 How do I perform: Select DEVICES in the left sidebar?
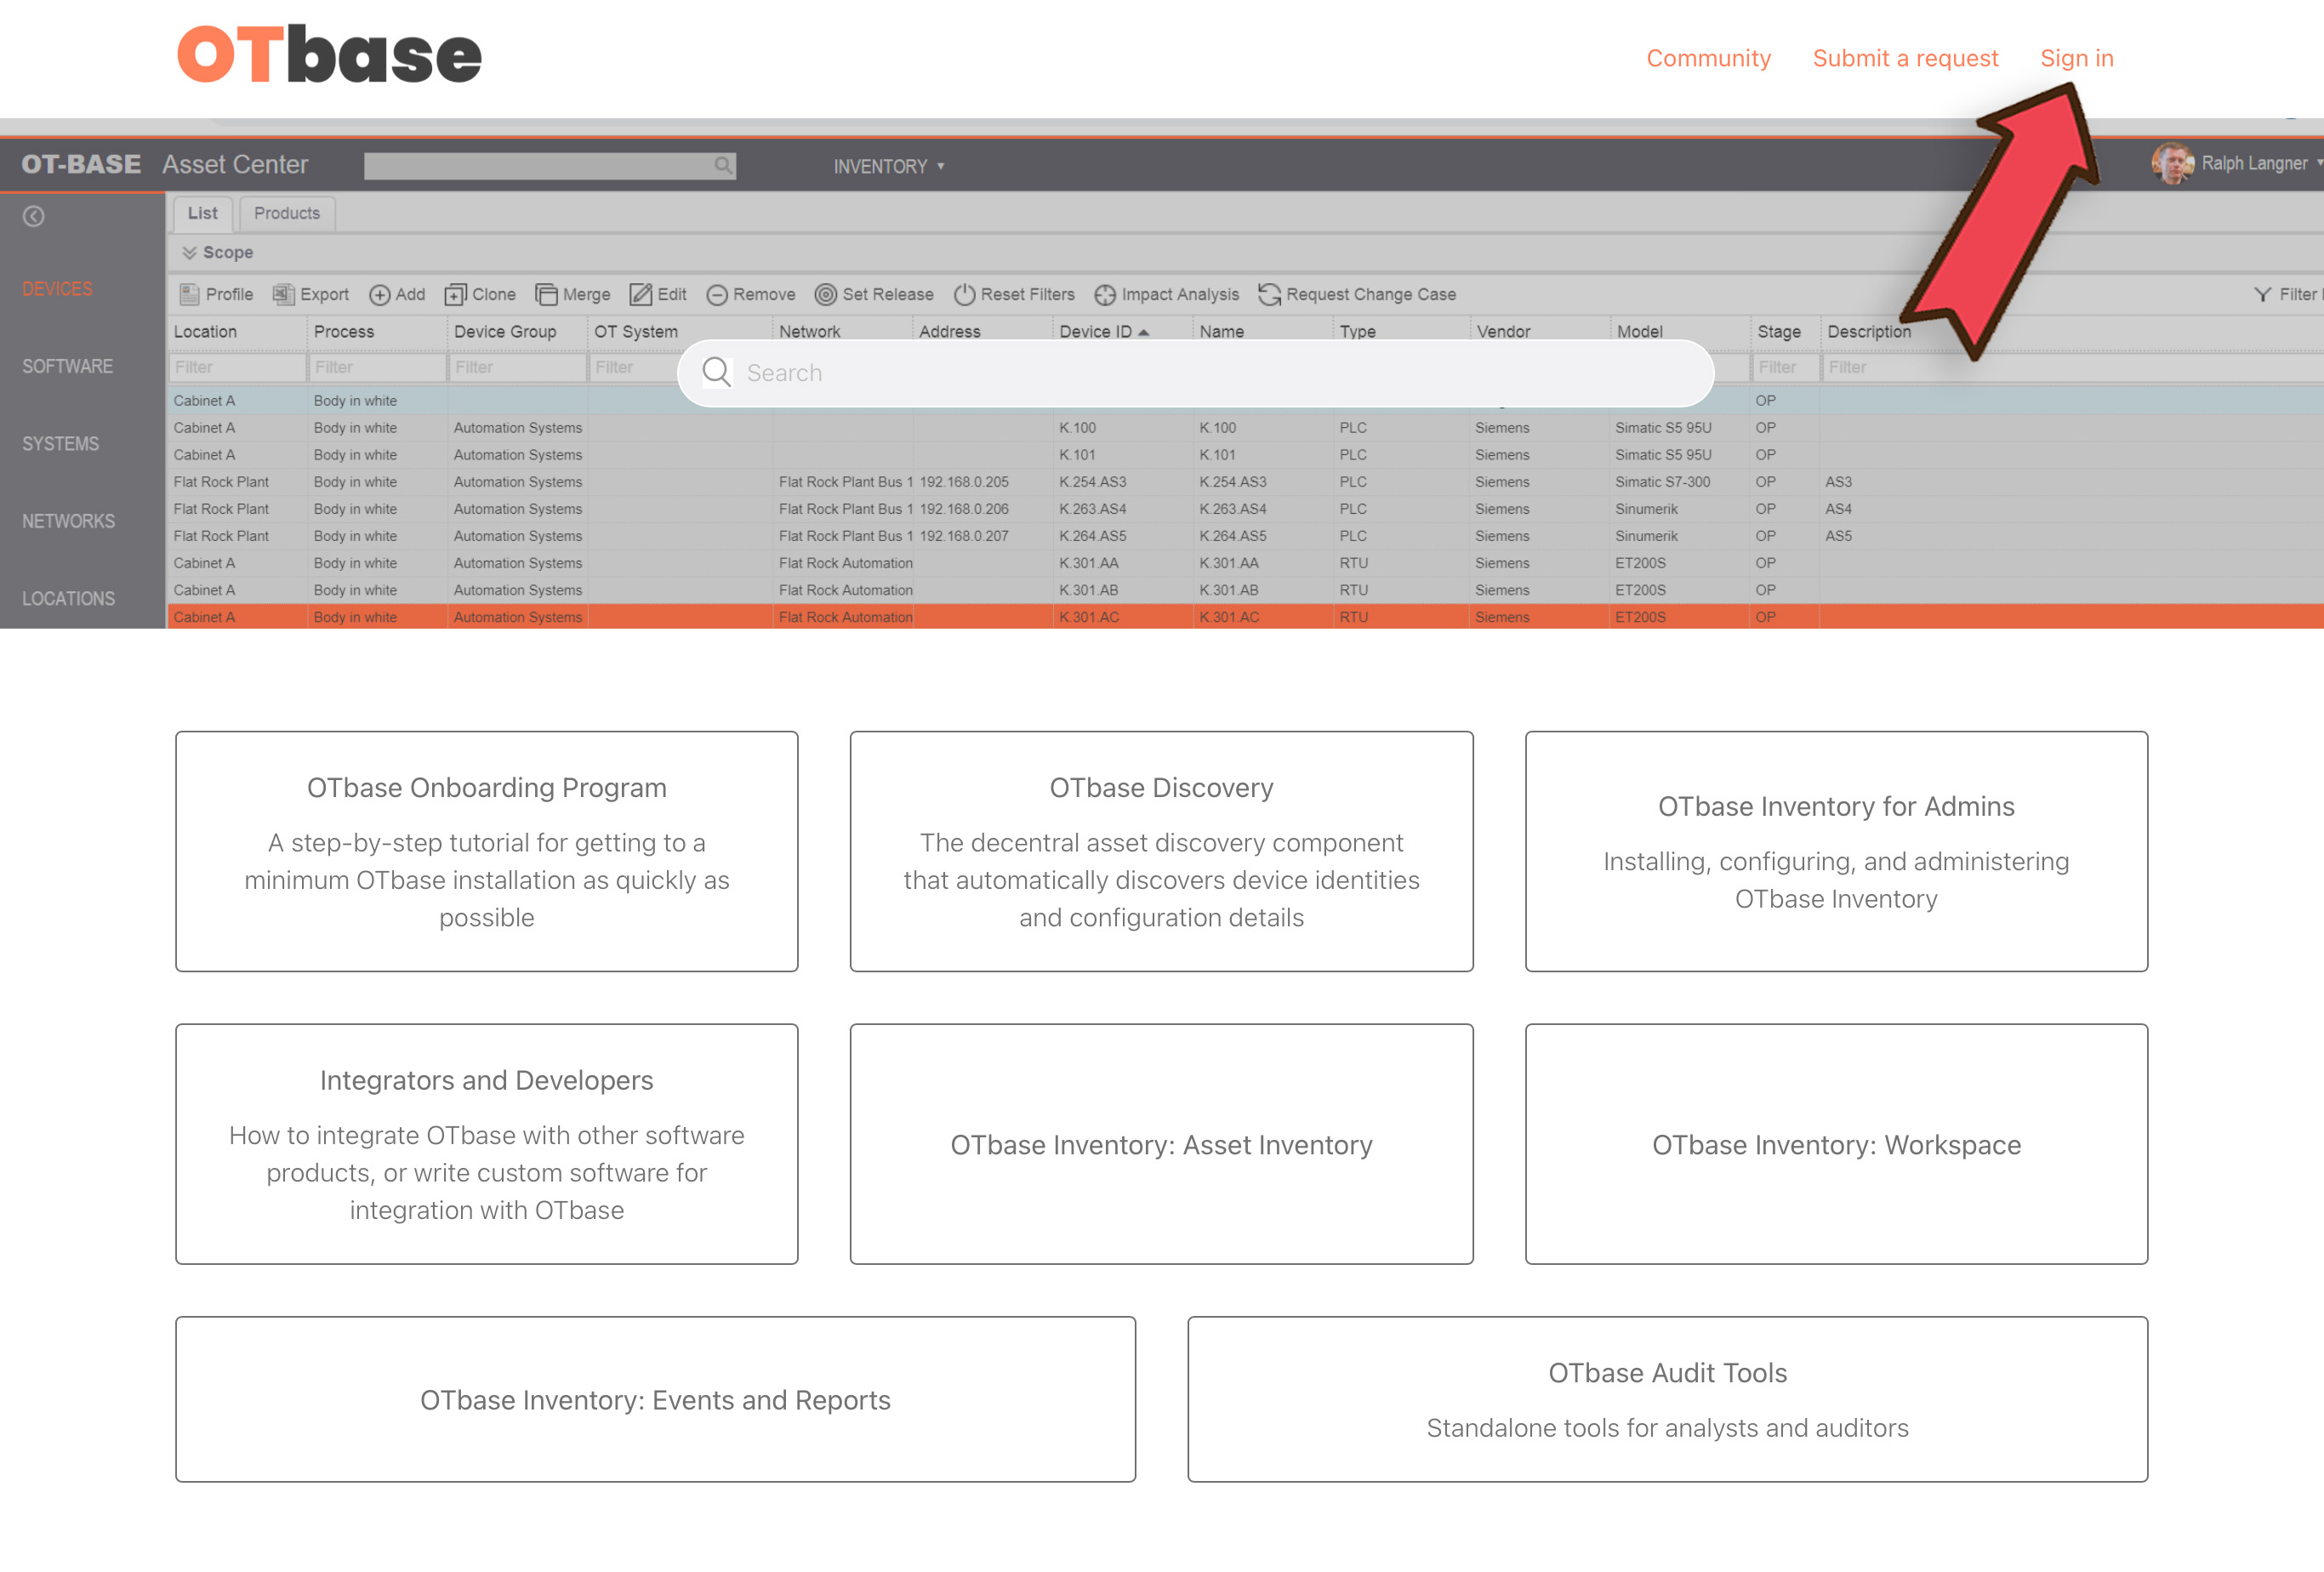(x=57, y=289)
